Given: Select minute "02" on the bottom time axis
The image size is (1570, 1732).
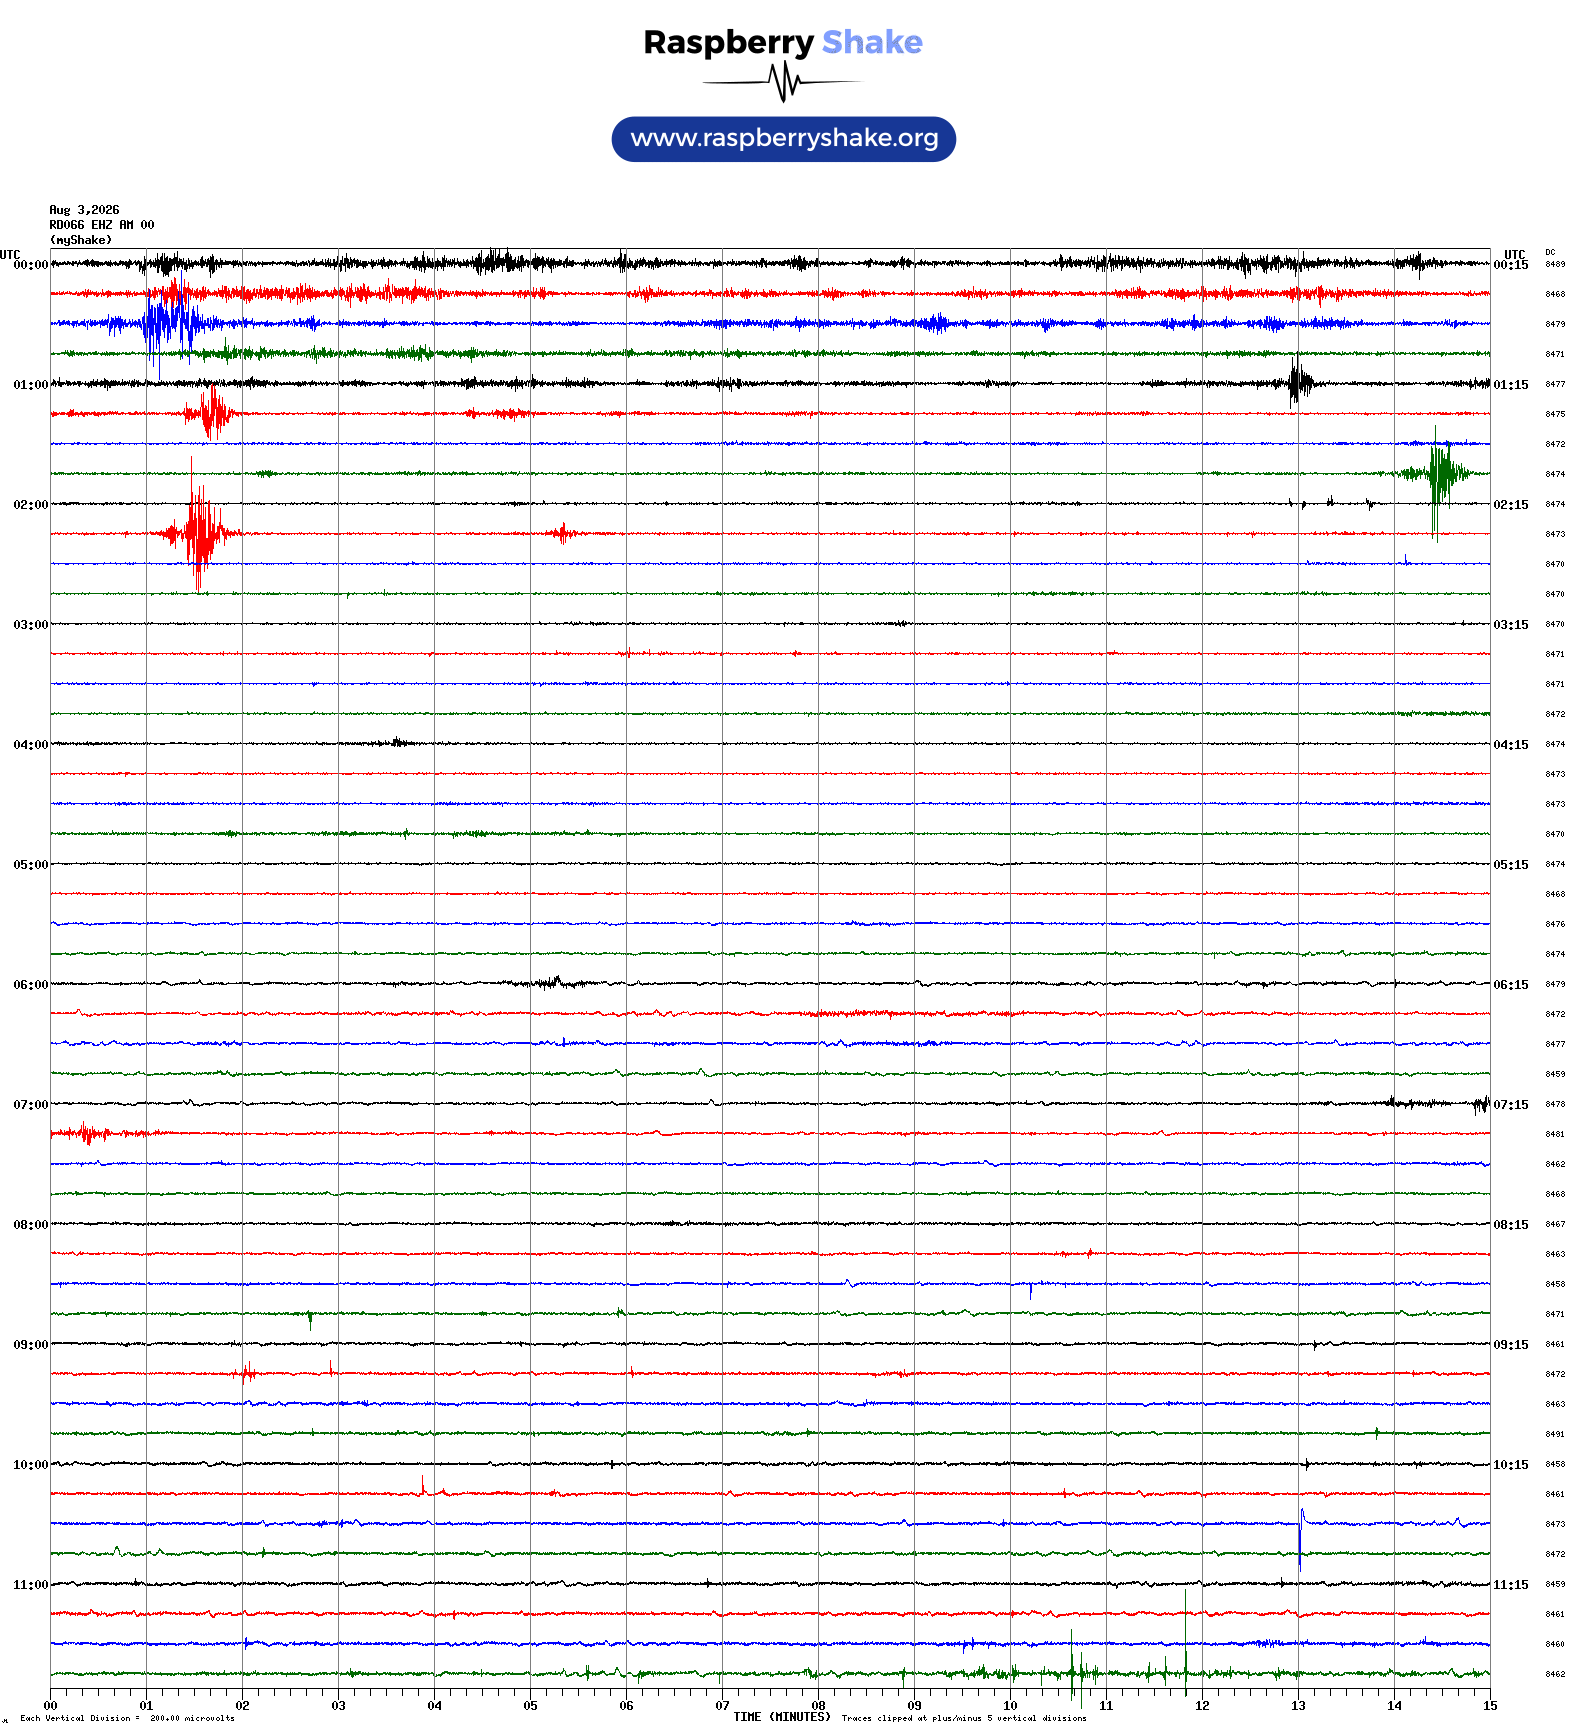Looking at the screenshot, I should 242,1706.
